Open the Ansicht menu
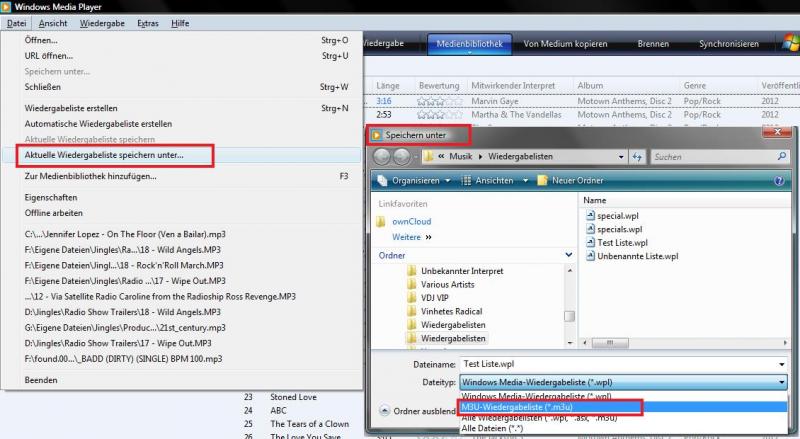The width and height of the screenshot is (800, 439). coord(53,23)
